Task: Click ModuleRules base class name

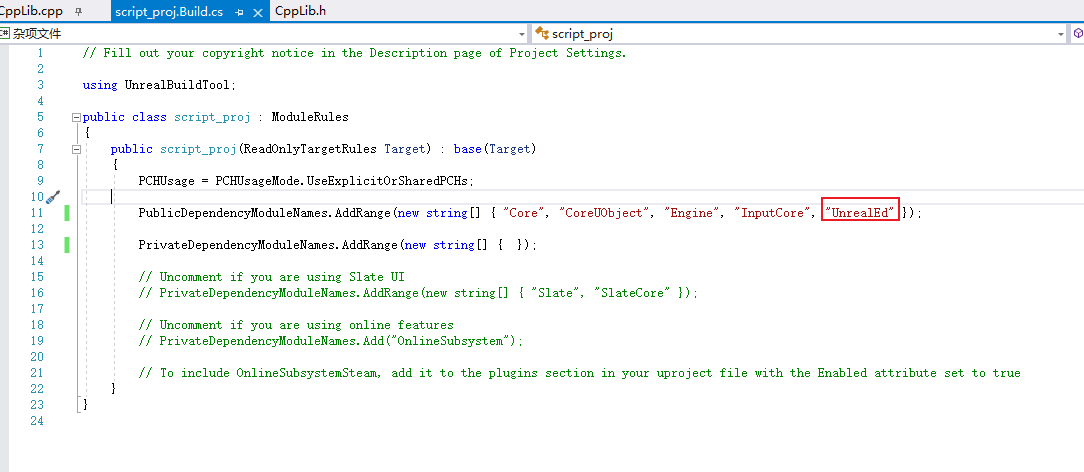Action: click(310, 117)
